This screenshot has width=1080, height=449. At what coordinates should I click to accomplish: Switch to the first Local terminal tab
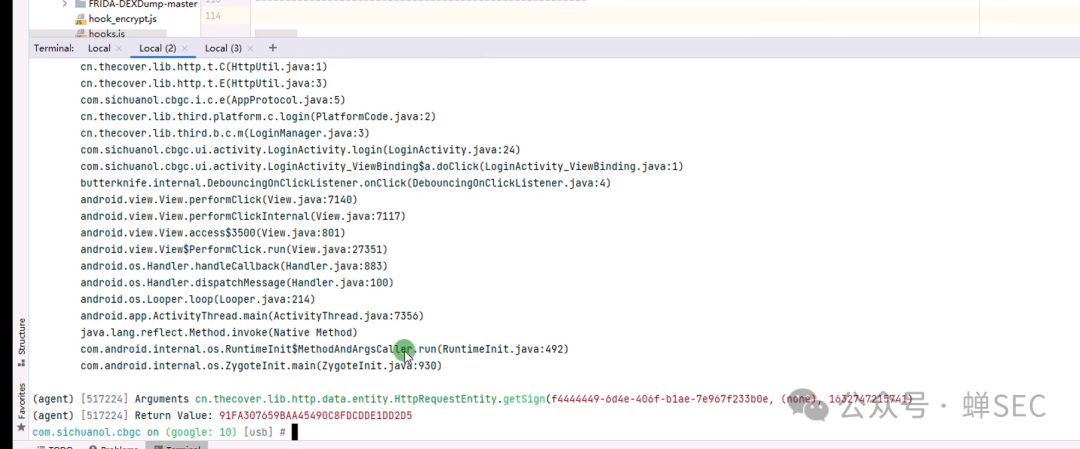point(98,48)
